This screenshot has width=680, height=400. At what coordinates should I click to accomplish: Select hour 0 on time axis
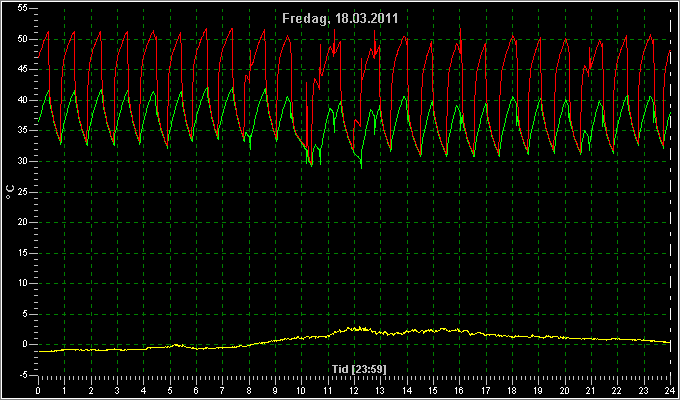click(38, 390)
